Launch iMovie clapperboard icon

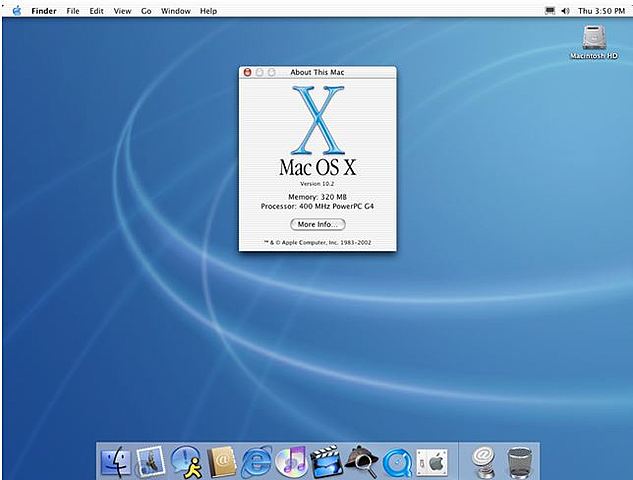(327, 462)
